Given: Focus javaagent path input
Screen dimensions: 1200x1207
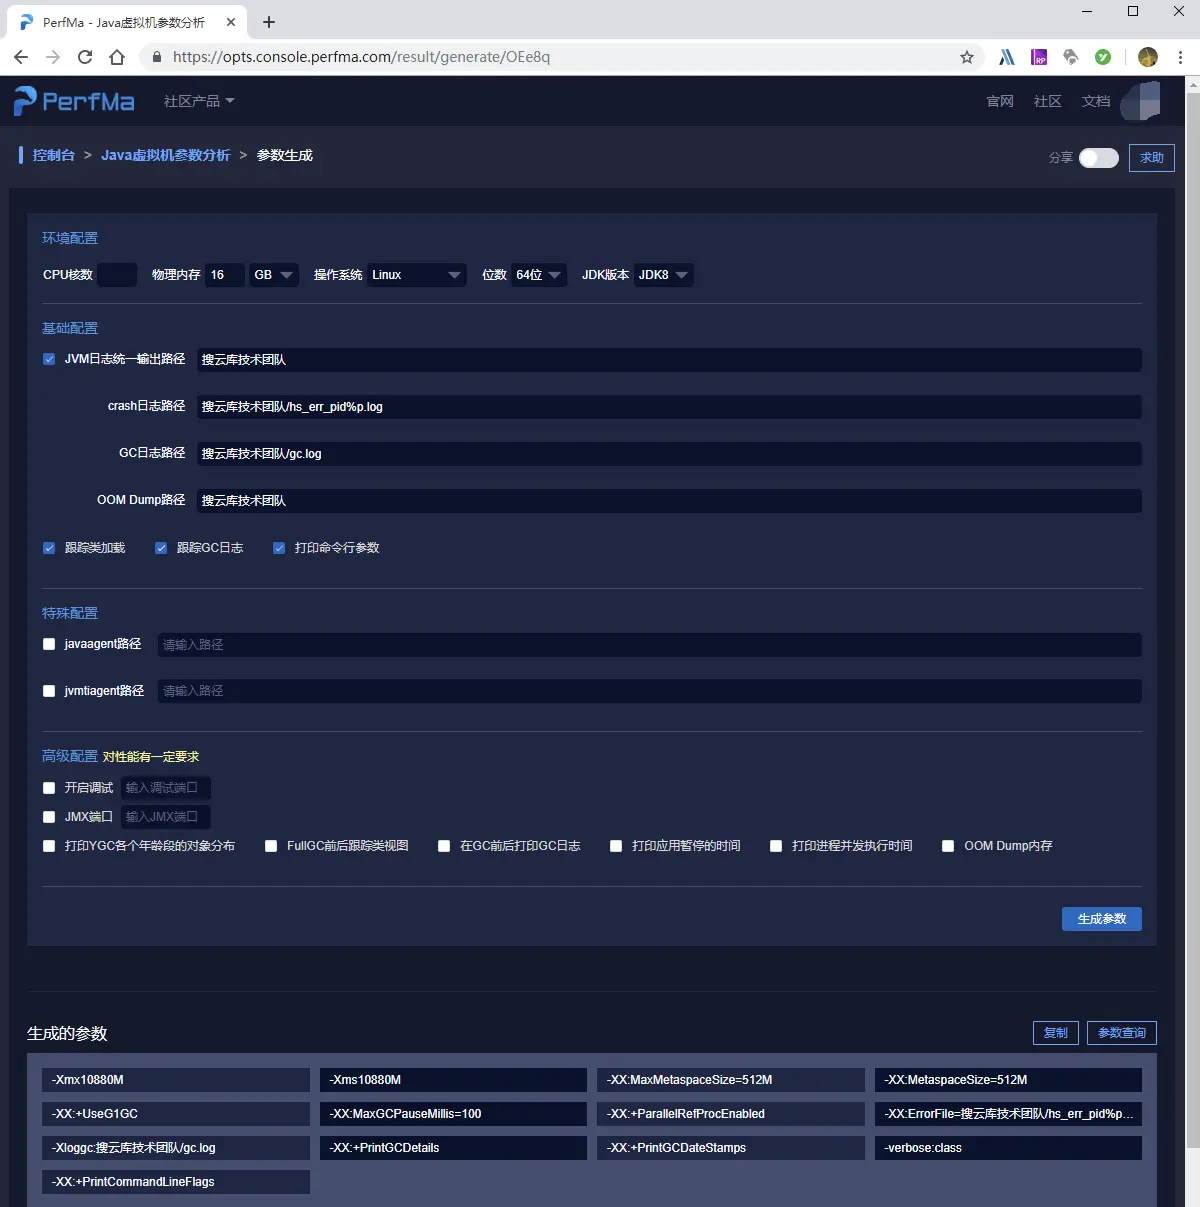Looking at the screenshot, I should [650, 645].
